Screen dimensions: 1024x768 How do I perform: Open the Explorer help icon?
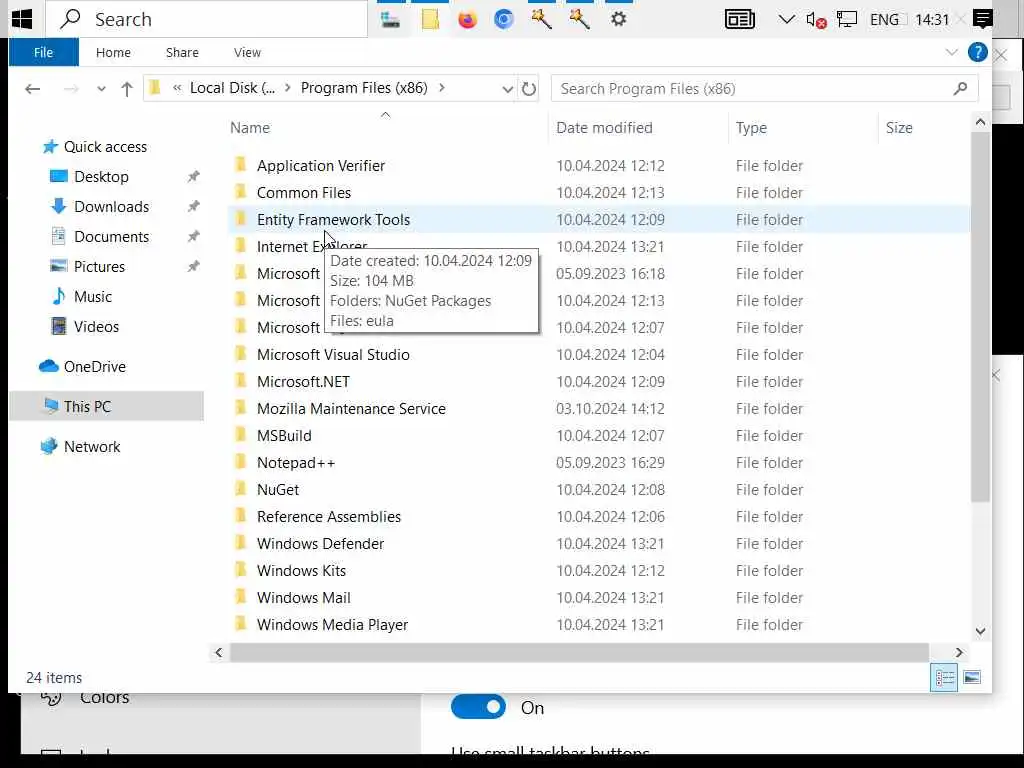(x=977, y=52)
